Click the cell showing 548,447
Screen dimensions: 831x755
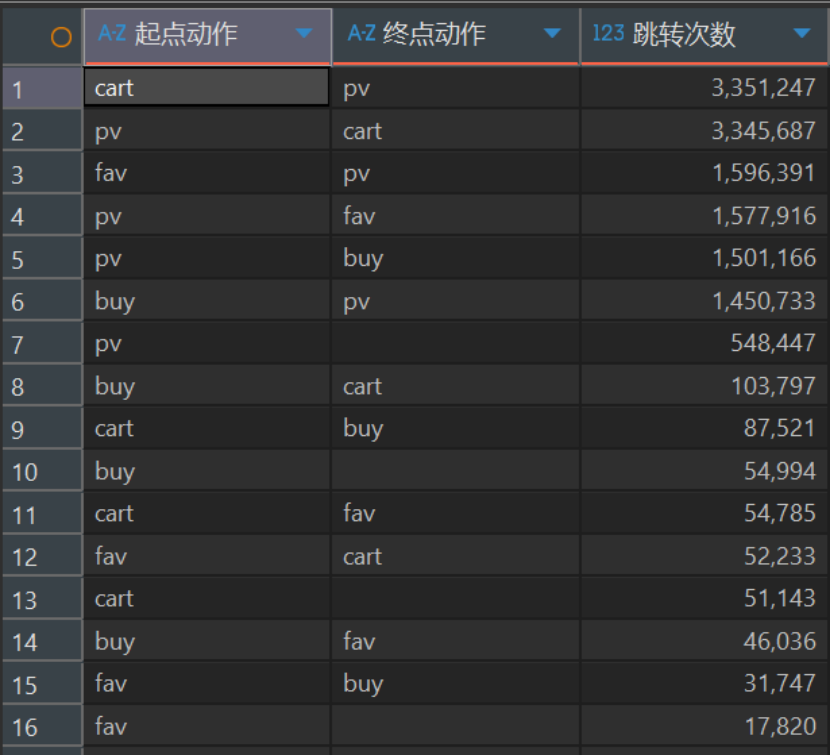704,343
